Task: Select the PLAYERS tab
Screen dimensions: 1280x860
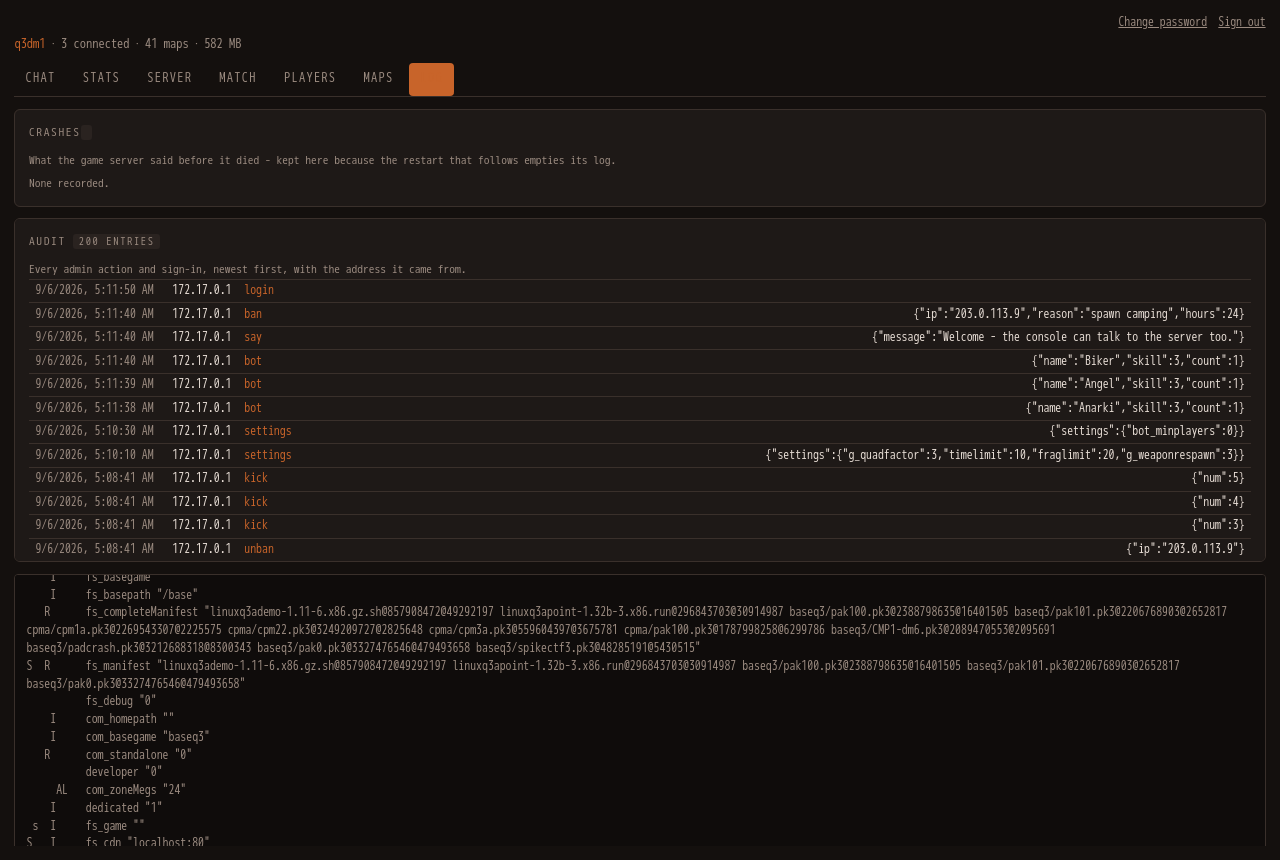Action: (310, 78)
